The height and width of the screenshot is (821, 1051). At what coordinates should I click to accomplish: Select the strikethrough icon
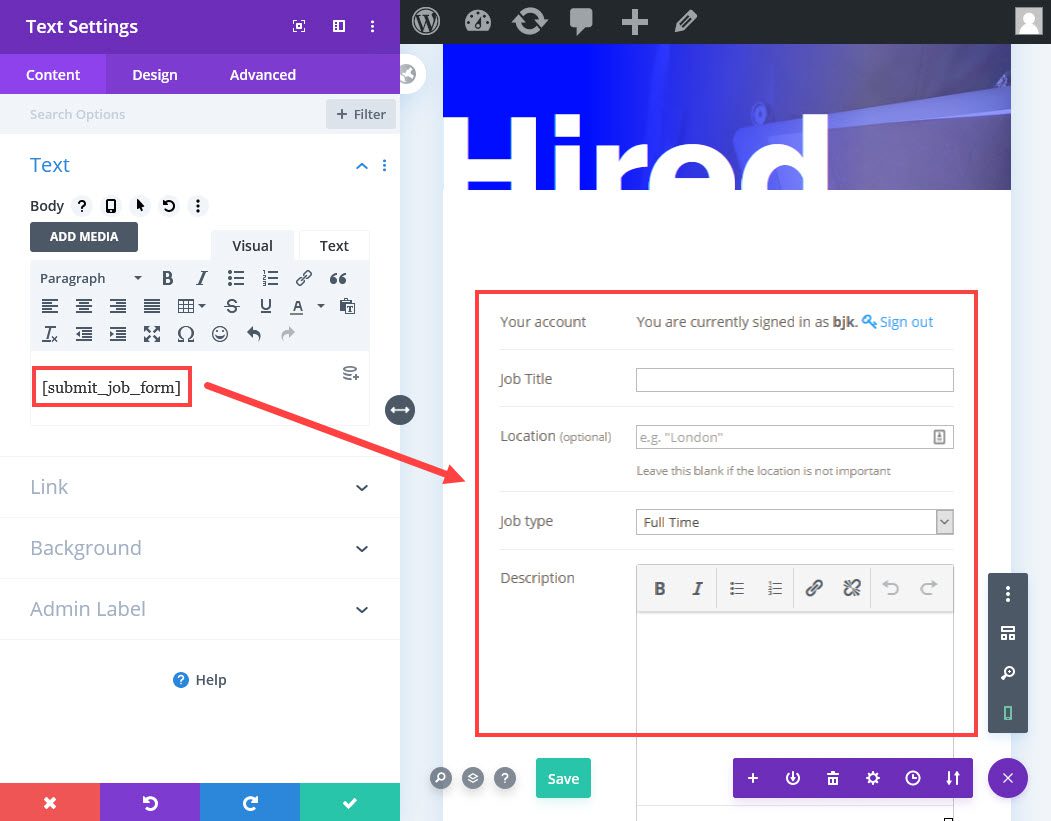[x=231, y=306]
